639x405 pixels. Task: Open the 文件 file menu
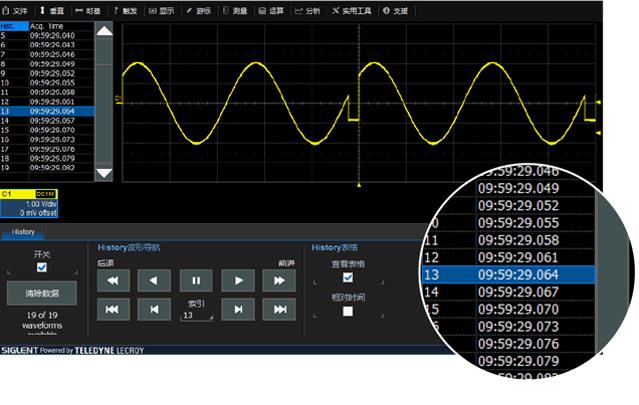[x=16, y=10]
